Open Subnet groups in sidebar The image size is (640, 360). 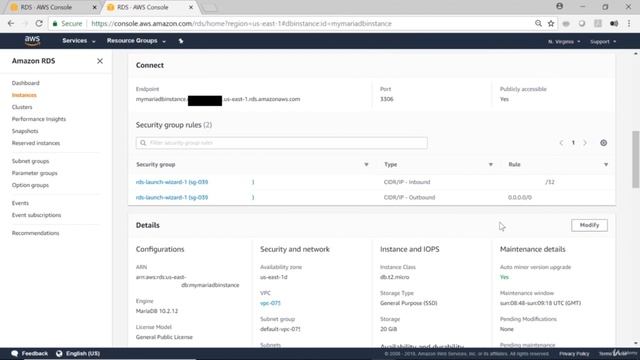(x=30, y=161)
